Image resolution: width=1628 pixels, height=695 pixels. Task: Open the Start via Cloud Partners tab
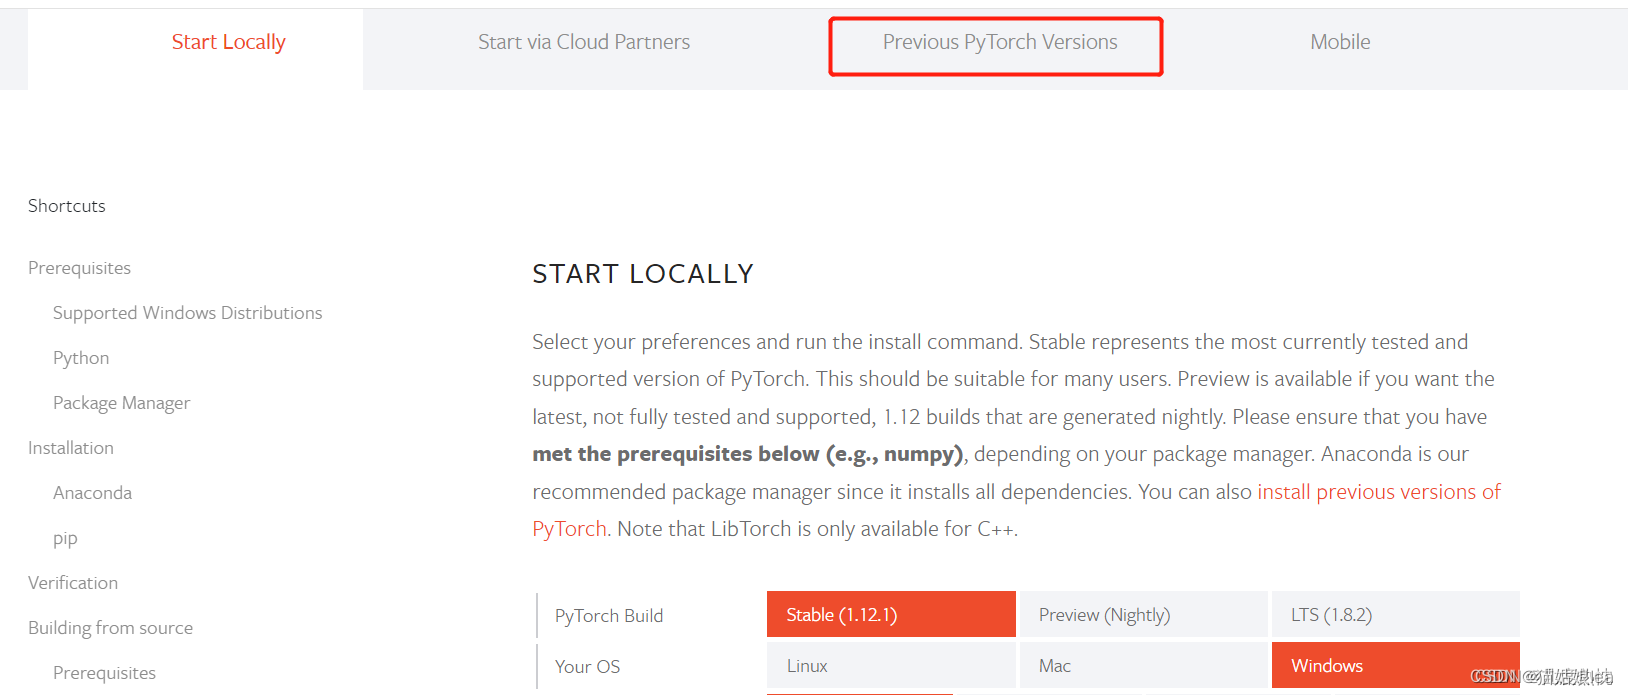[584, 42]
